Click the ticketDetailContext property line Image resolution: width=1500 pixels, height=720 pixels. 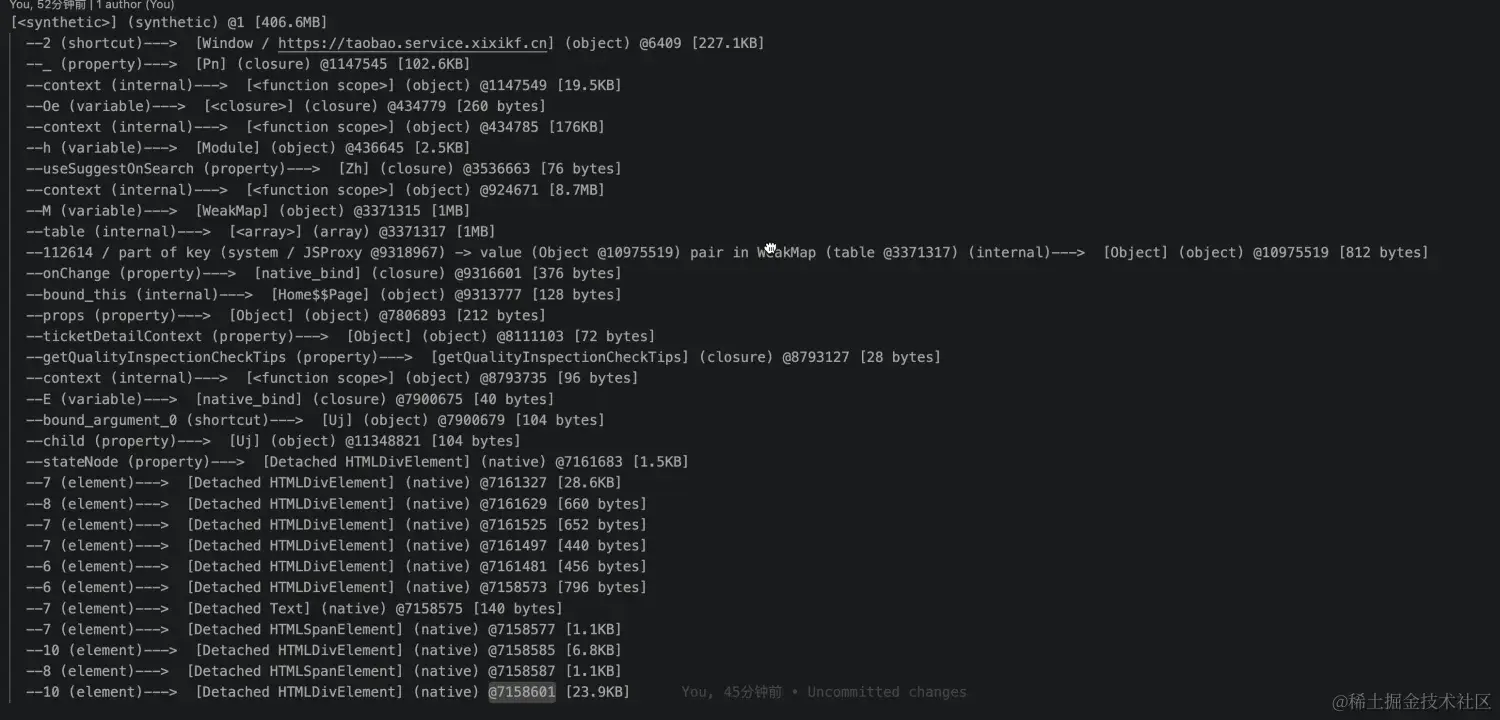340,336
